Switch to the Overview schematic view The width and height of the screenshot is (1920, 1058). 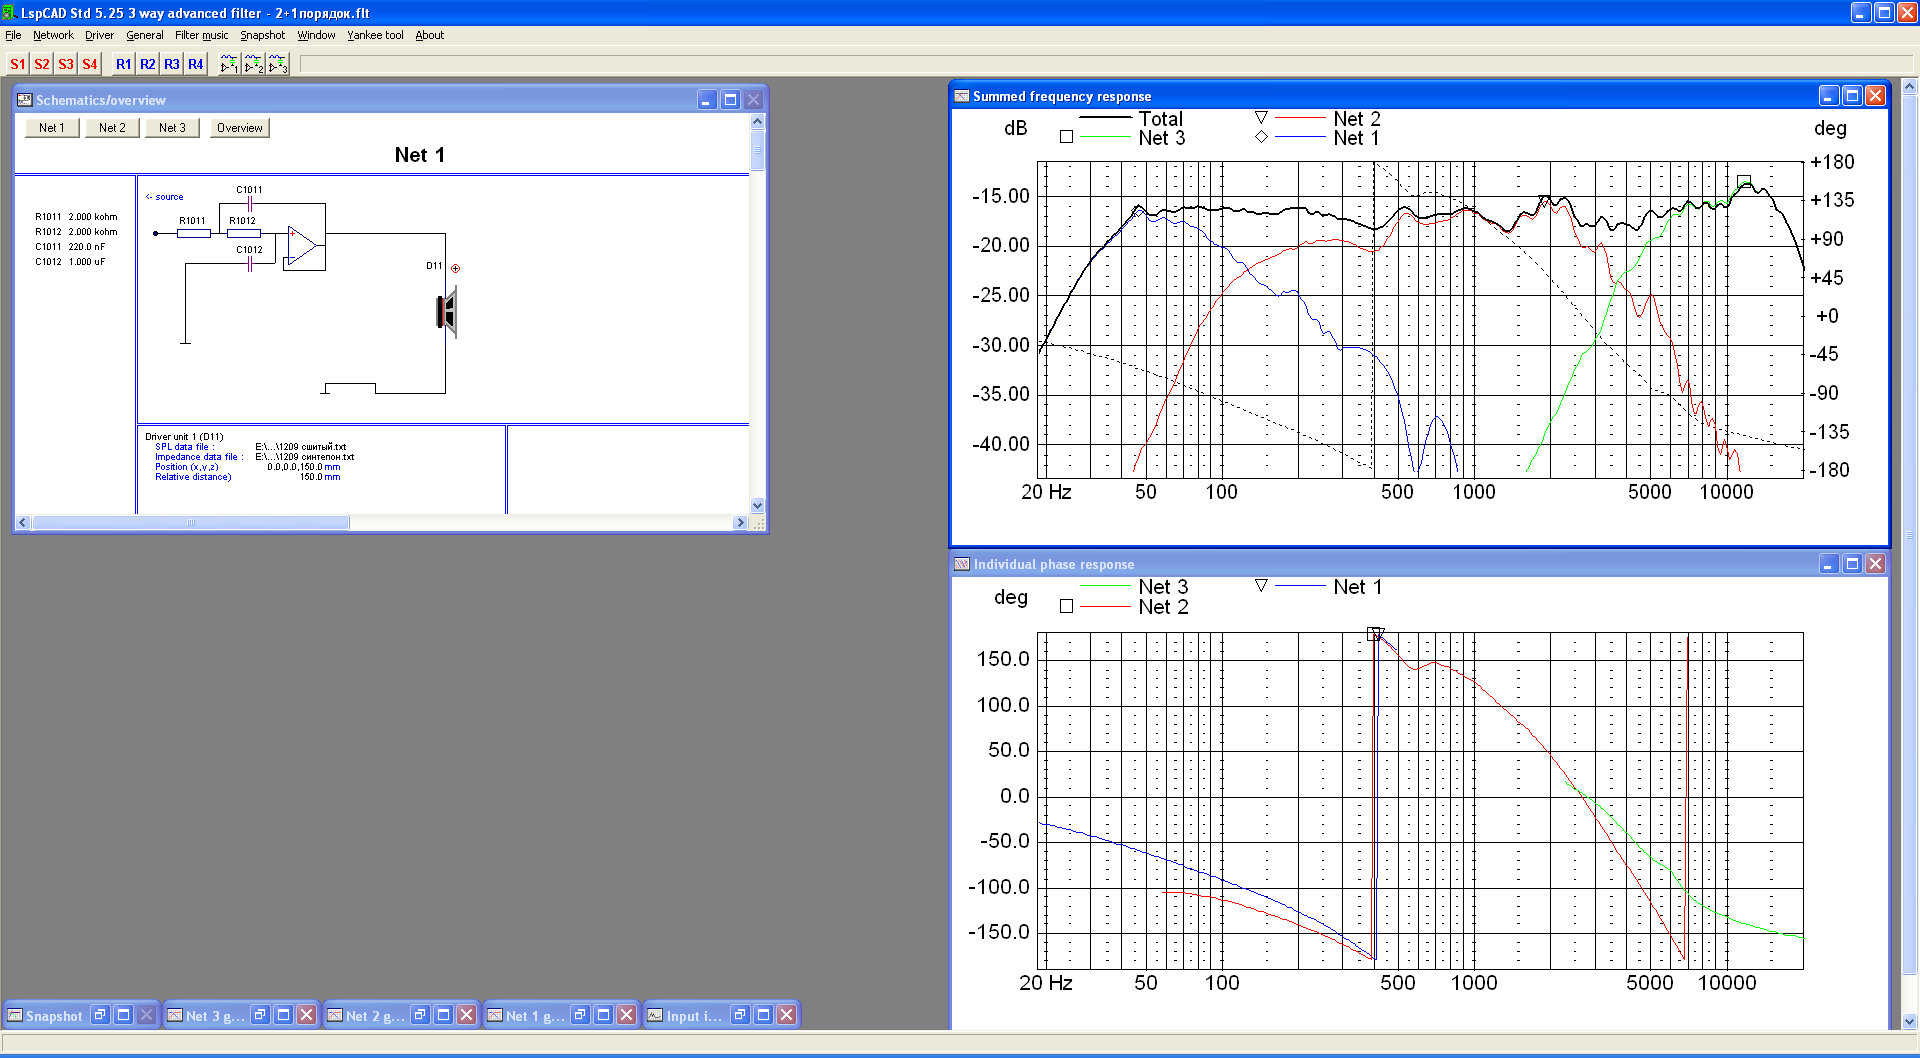[x=240, y=128]
